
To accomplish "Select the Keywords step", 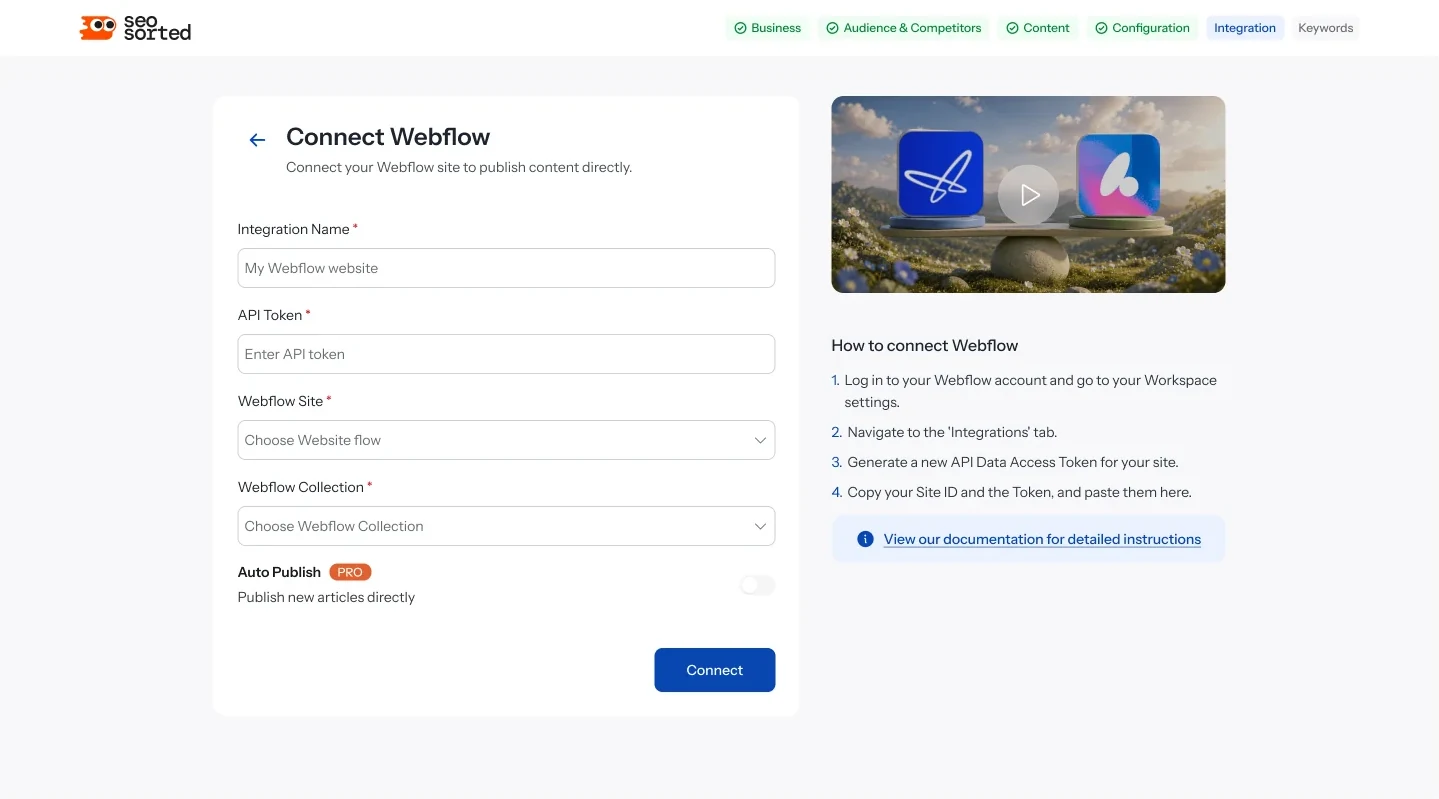I will click(1325, 28).
